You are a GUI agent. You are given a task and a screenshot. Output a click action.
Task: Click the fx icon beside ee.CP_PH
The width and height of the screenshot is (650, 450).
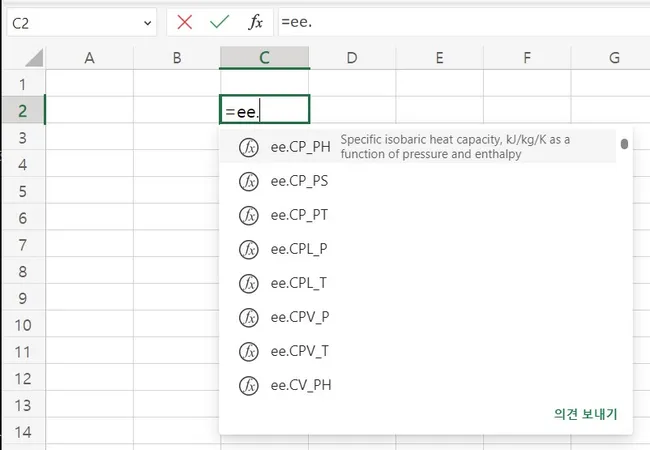(249, 148)
